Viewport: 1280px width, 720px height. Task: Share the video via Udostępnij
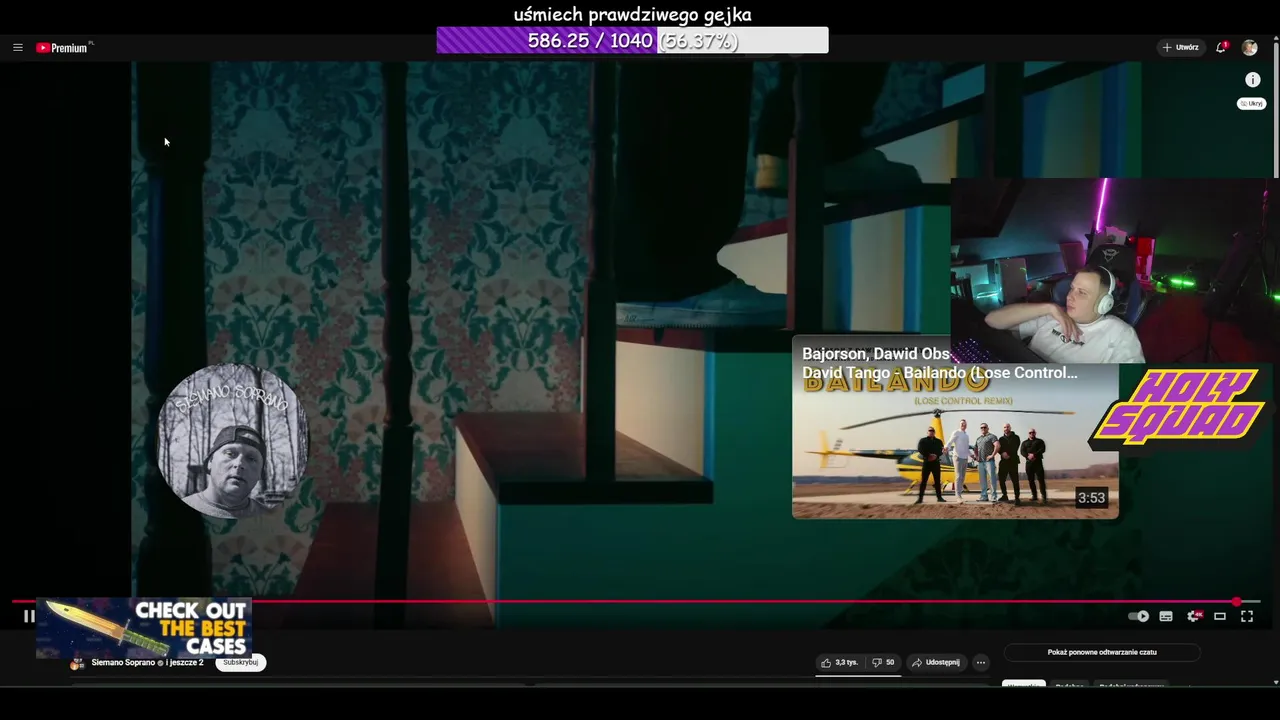(x=936, y=662)
